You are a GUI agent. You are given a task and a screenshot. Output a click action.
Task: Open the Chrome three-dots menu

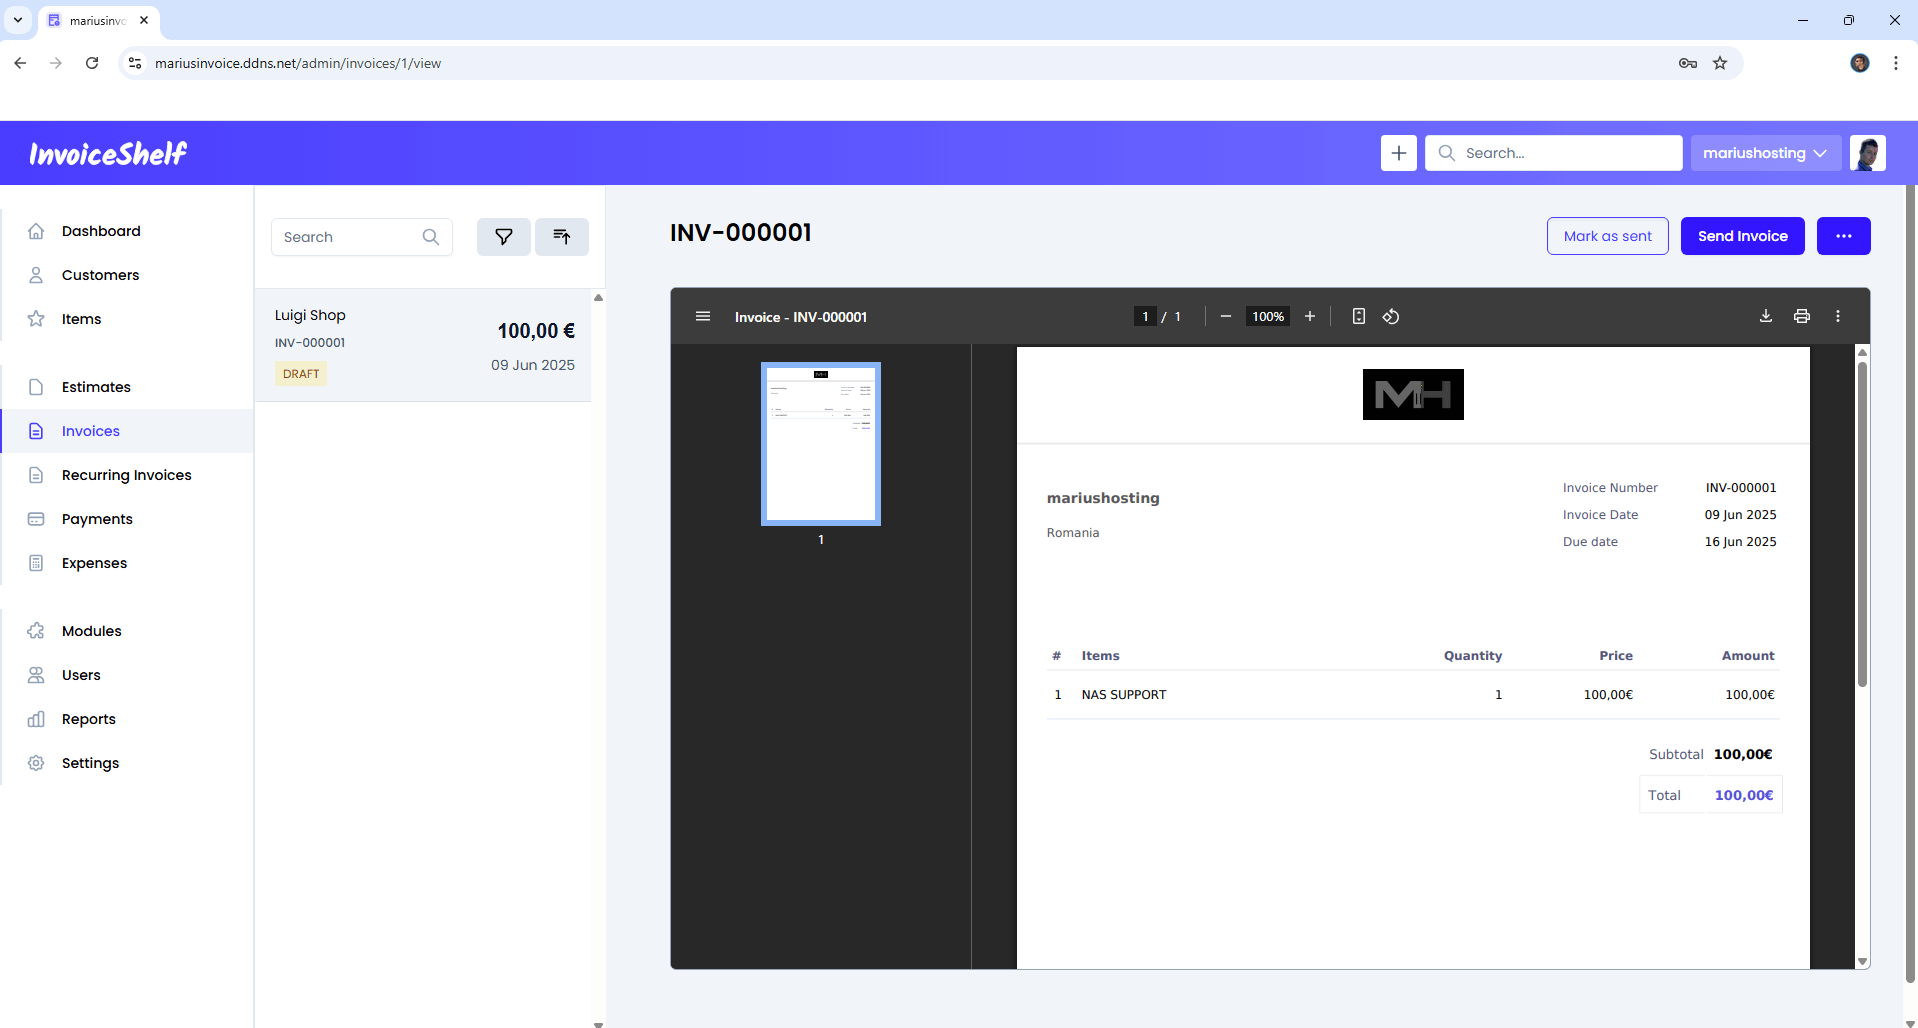[x=1896, y=63]
